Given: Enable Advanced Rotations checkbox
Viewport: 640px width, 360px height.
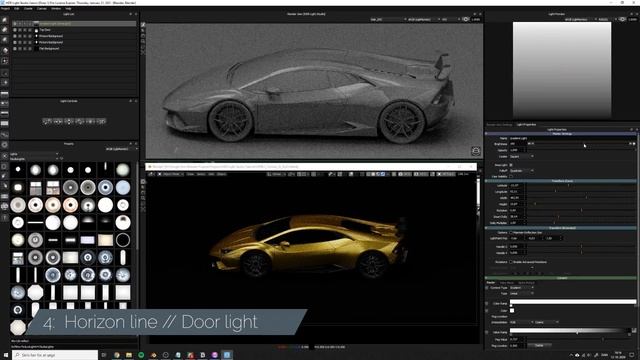Looking at the screenshot, I should click(511, 262).
